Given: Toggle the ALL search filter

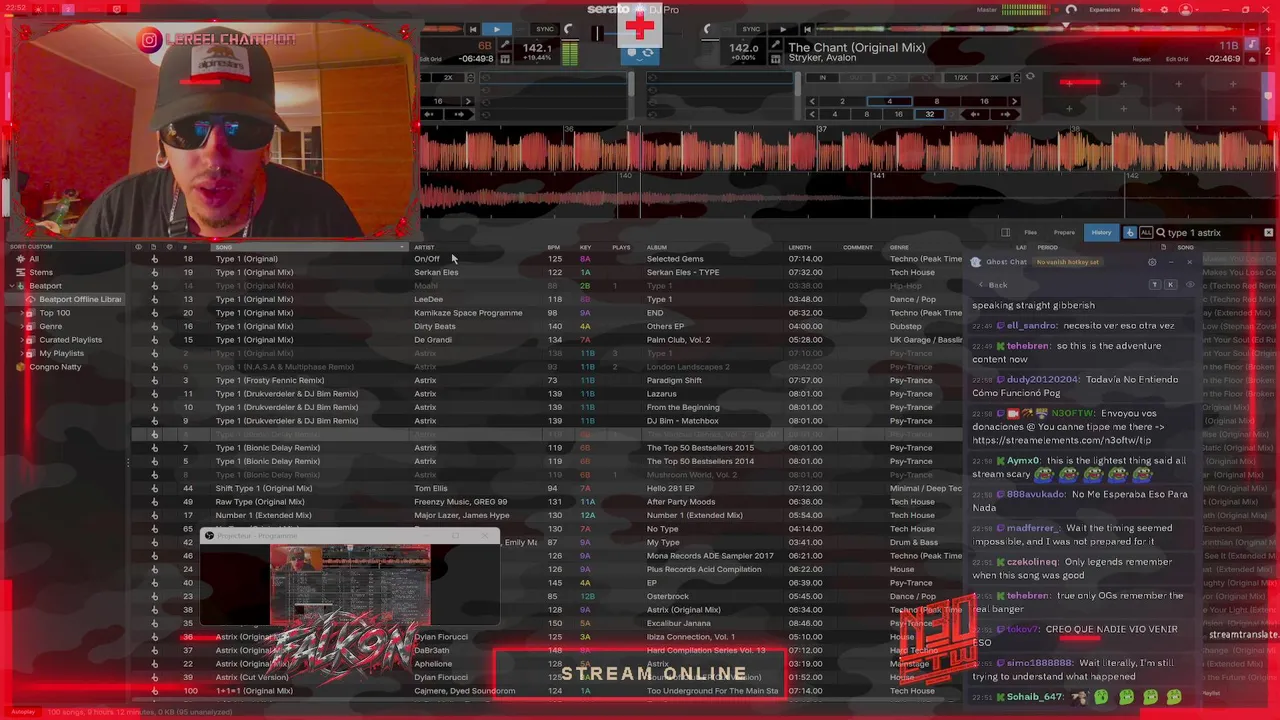Looking at the screenshot, I should [1146, 232].
